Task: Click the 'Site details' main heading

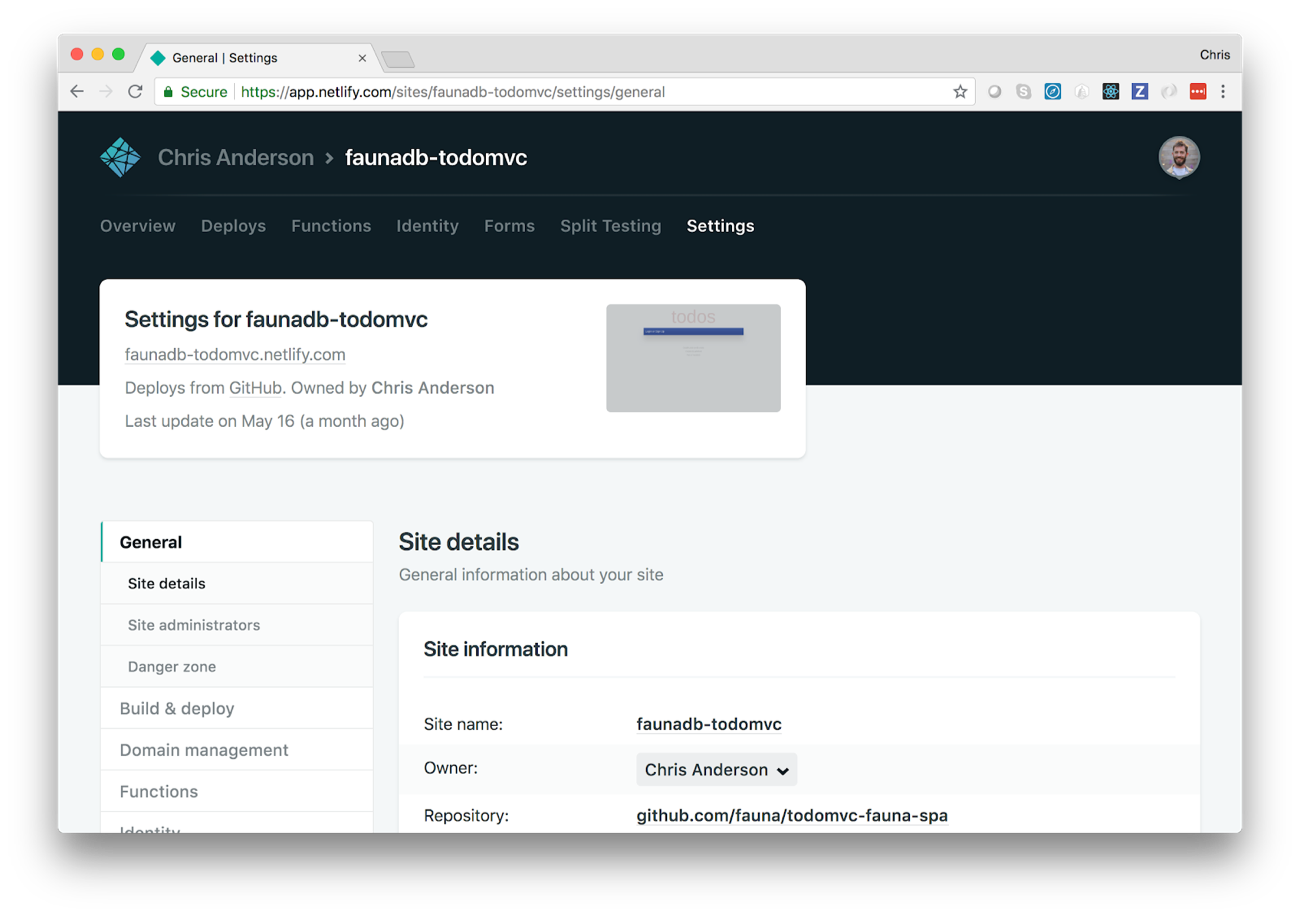Action: click(459, 542)
